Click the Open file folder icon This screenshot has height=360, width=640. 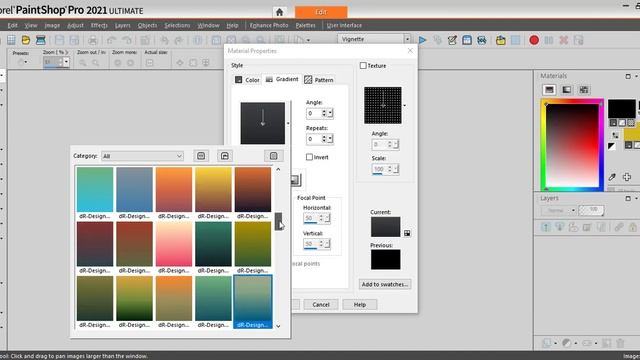pos(26,40)
